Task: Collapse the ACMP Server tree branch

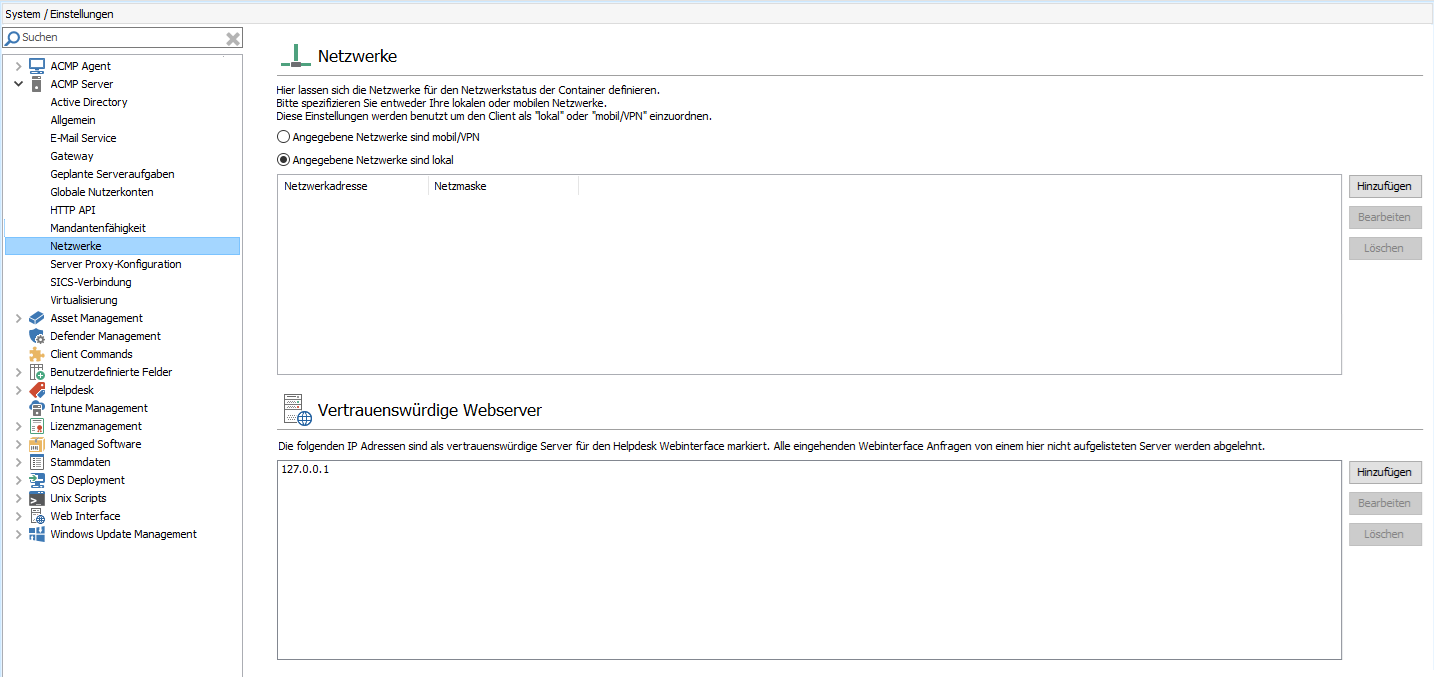Action: 17,84
